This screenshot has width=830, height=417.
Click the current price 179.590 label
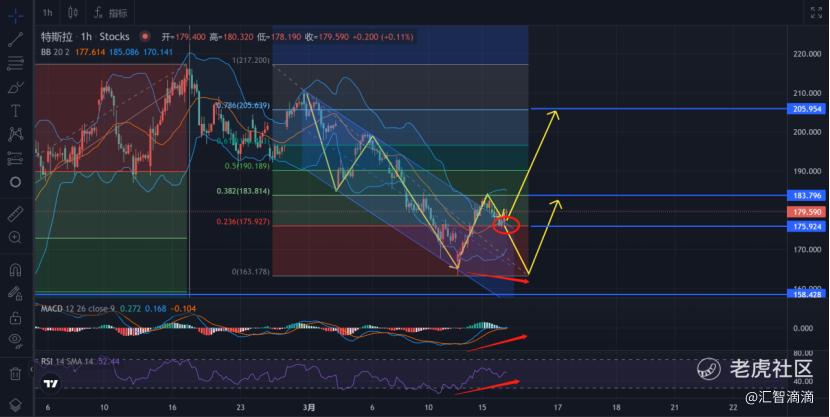pyautogui.click(x=807, y=212)
